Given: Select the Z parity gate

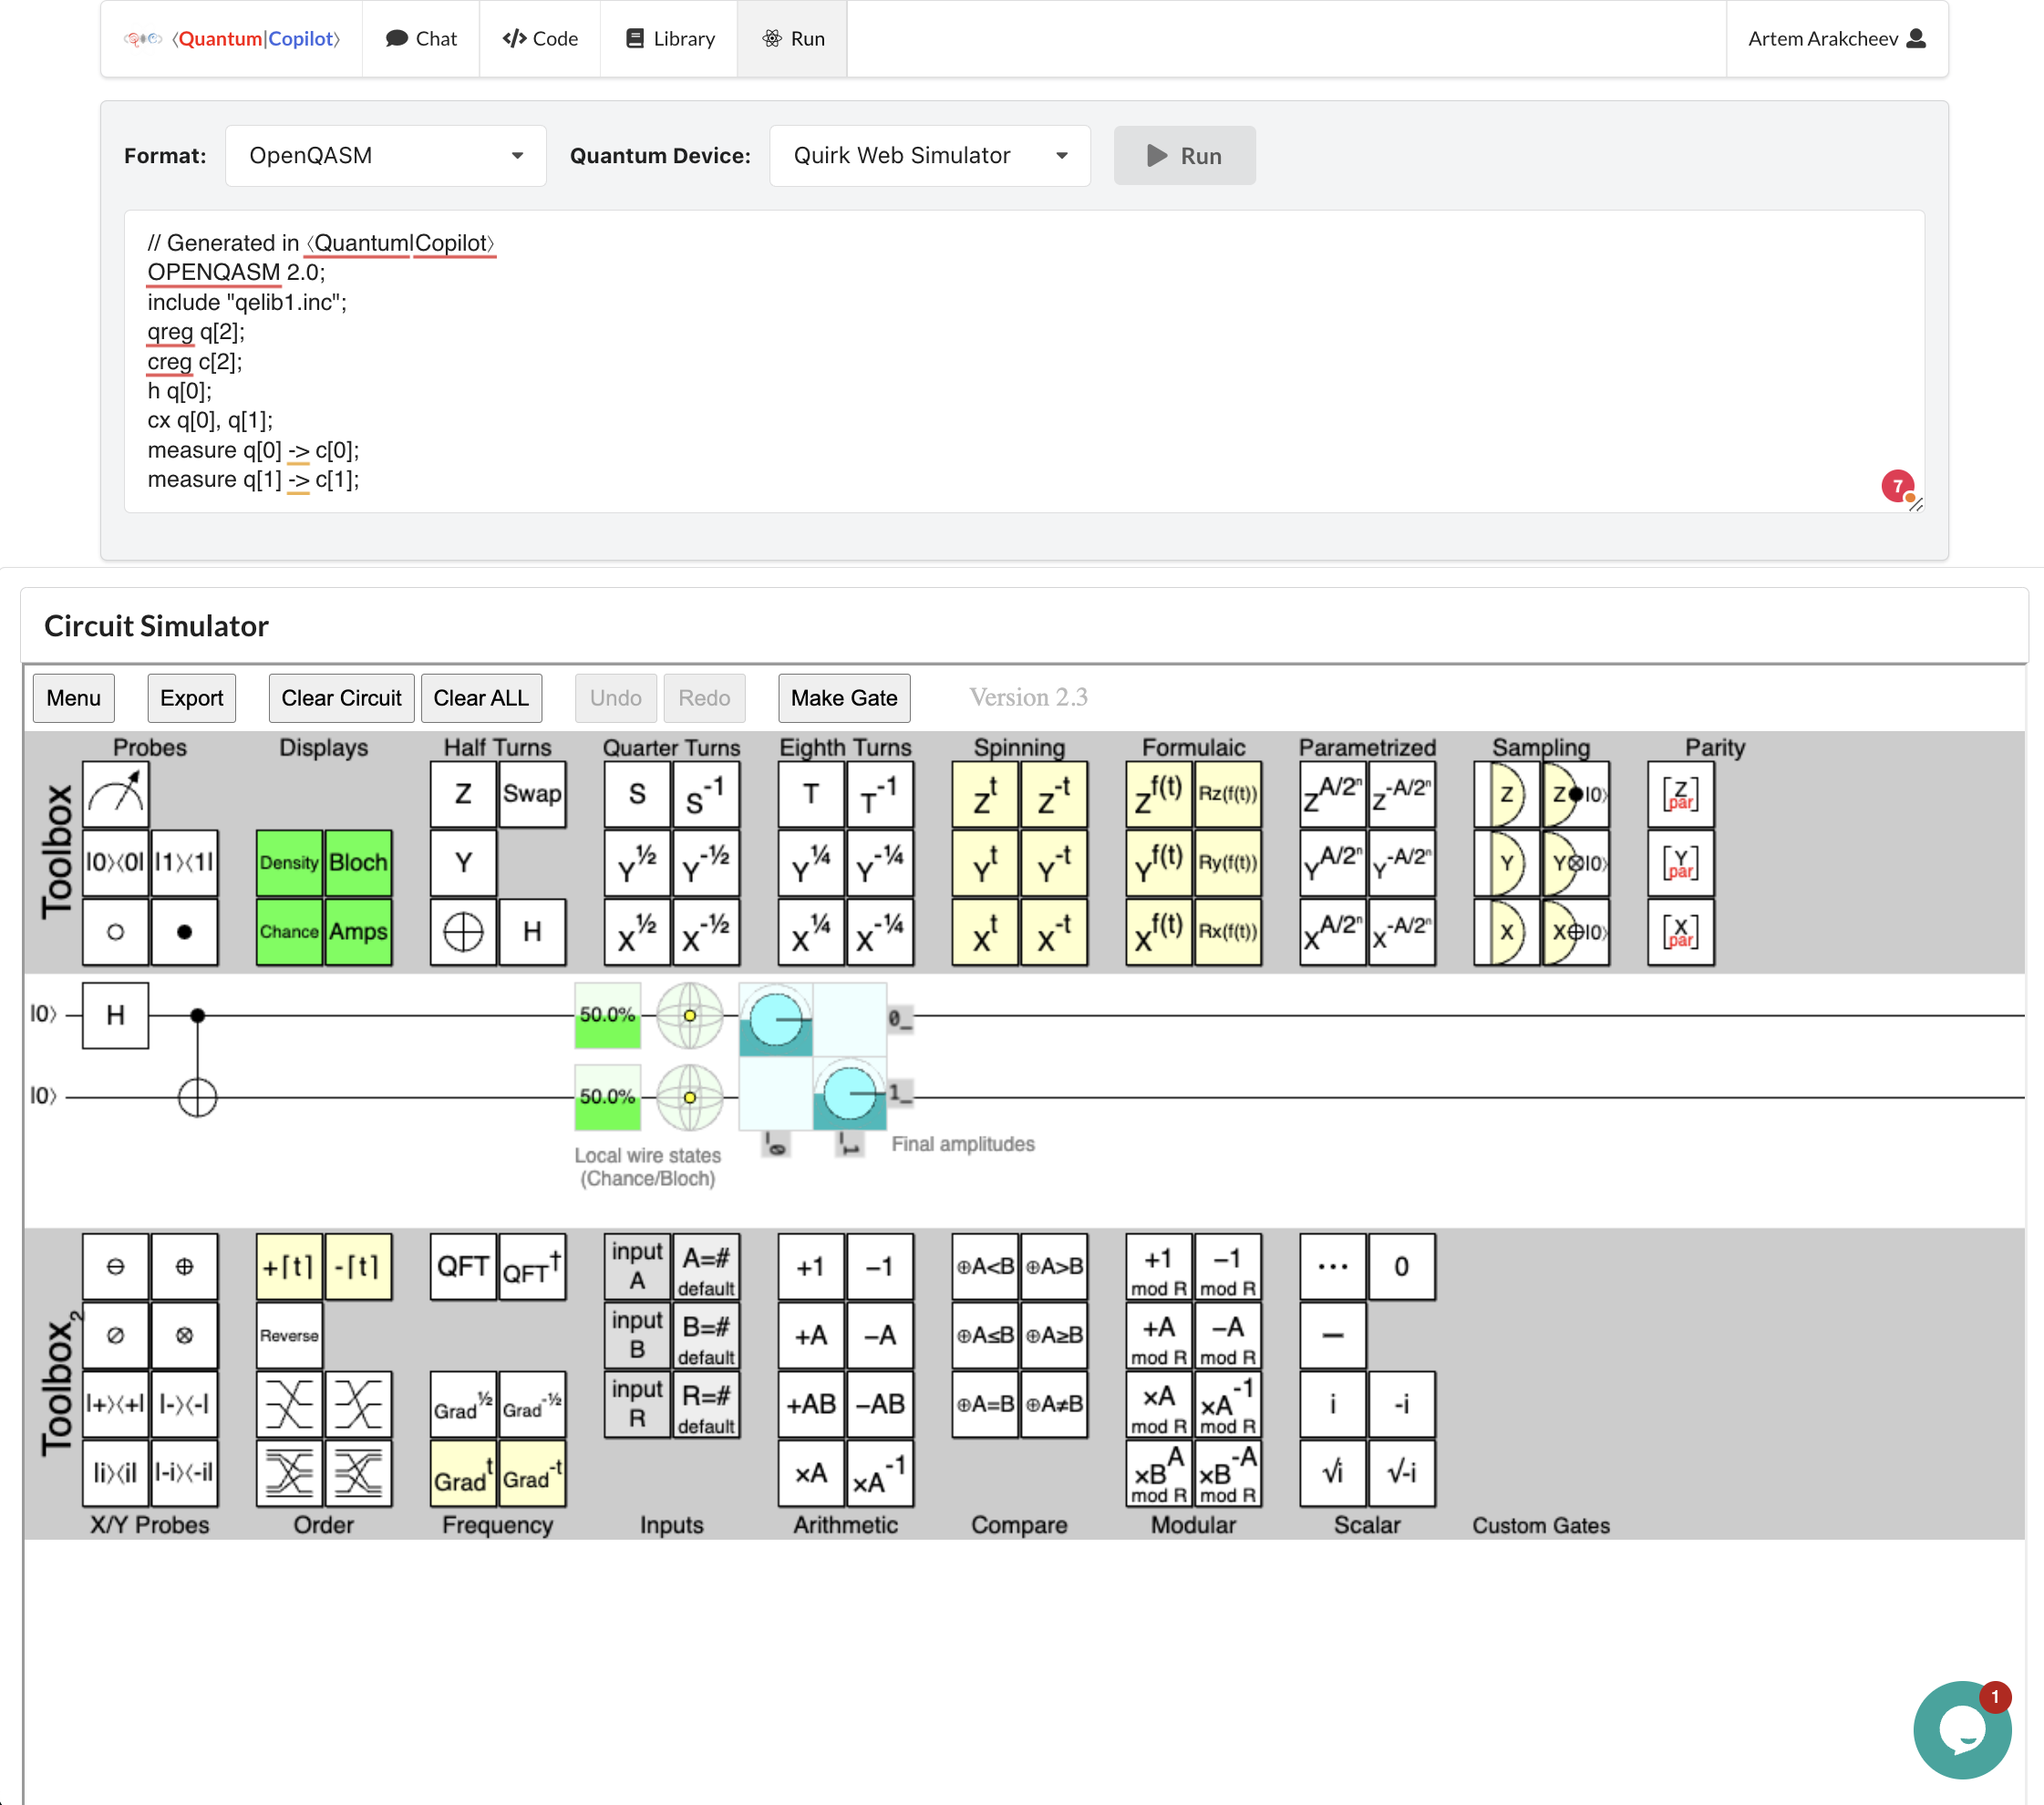Looking at the screenshot, I should coord(1681,794).
